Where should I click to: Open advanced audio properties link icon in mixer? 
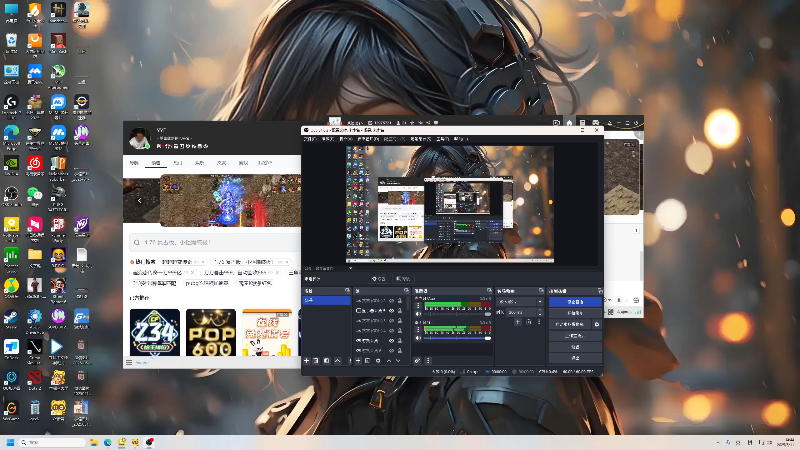(417, 361)
